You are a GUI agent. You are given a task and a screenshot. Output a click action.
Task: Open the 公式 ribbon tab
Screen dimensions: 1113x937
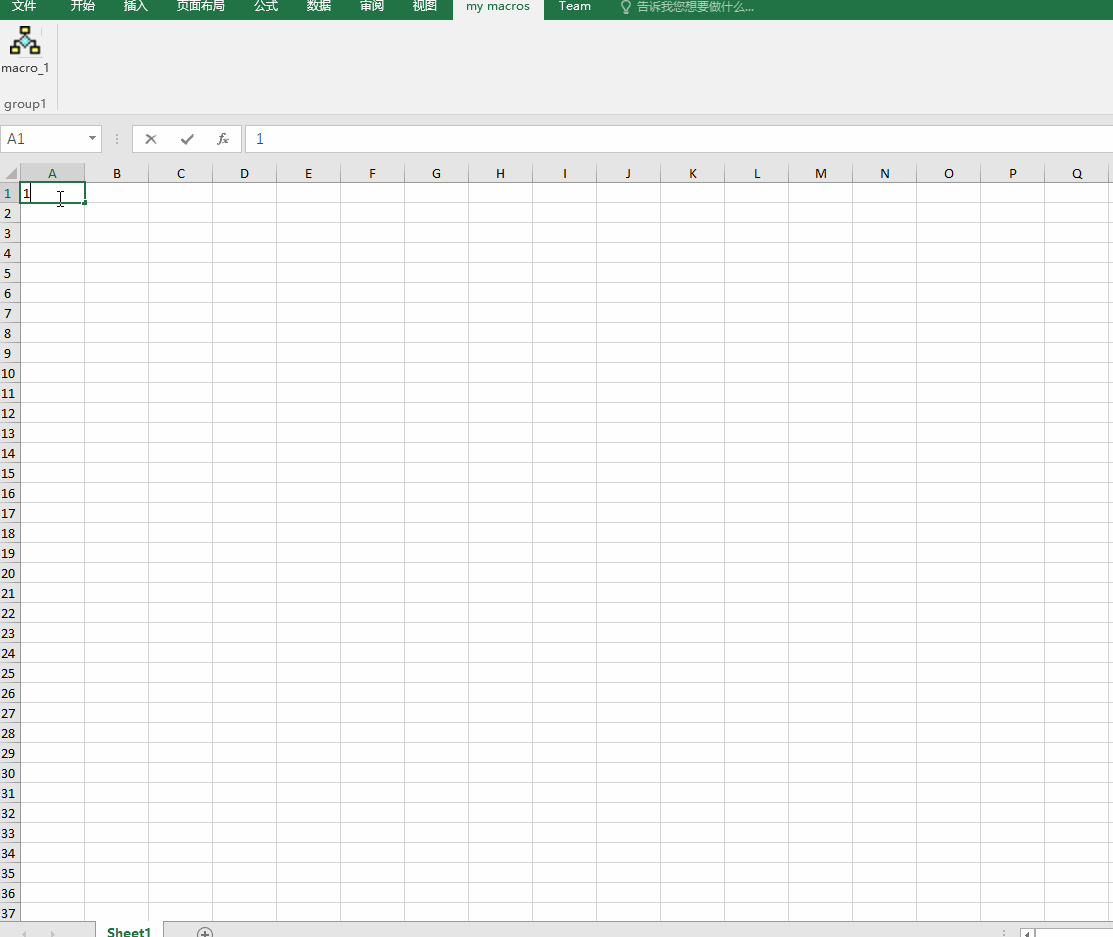click(266, 6)
